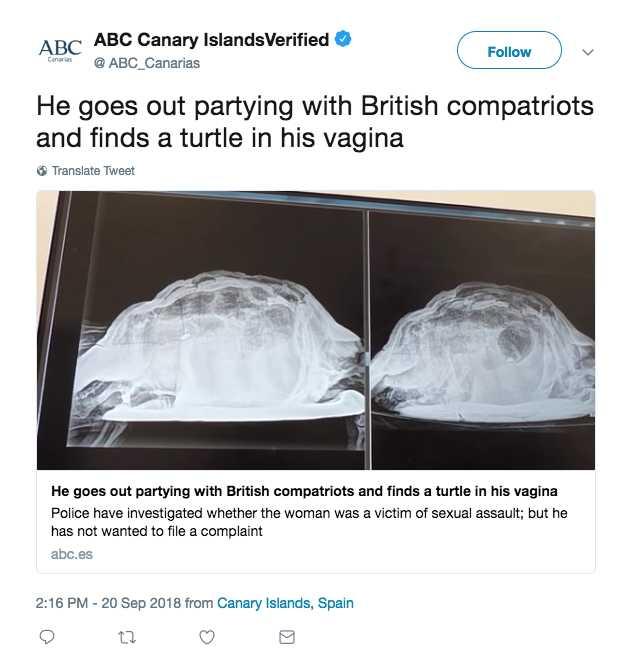
Task: Open the ABC Canarias profile avatar
Action: pyautogui.click(x=60, y=50)
